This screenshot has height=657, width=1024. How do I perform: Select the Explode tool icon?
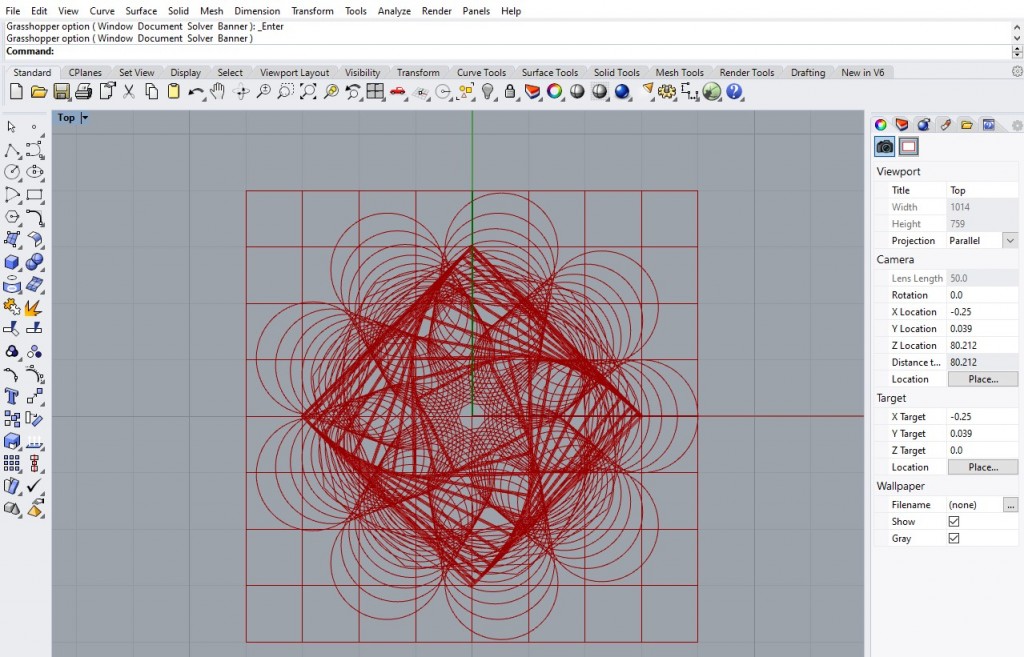coord(34,307)
